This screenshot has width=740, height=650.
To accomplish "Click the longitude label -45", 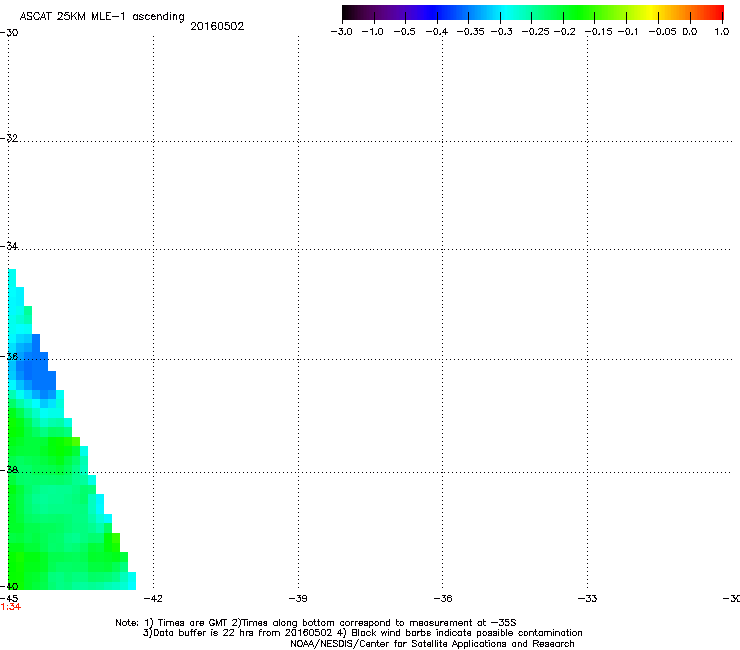I will tap(8, 599).
